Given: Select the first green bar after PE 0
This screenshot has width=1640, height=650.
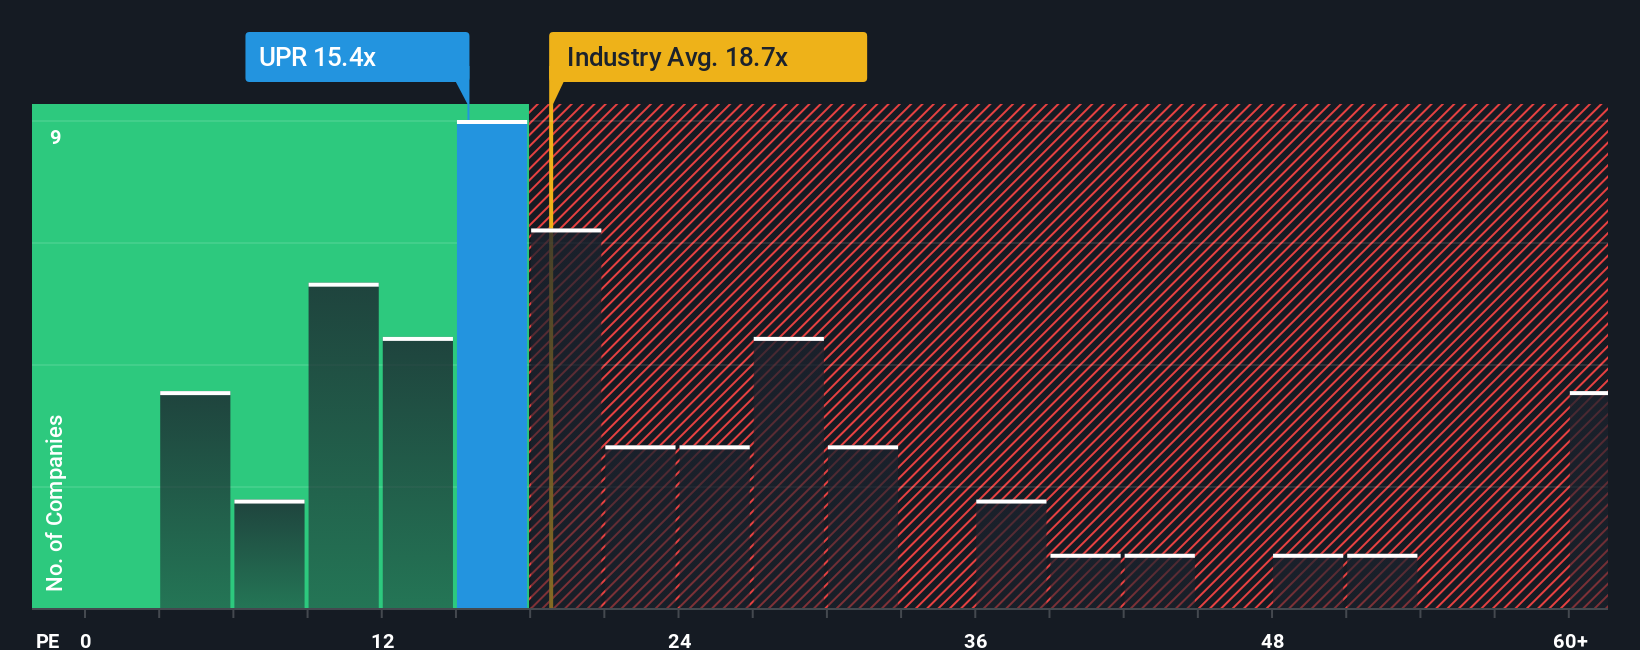Looking at the screenshot, I should pyautogui.click(x=195, y=500).
